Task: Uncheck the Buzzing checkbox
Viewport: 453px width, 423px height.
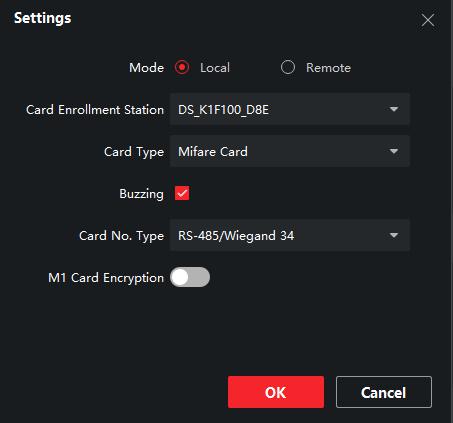Action: [182, 193]
